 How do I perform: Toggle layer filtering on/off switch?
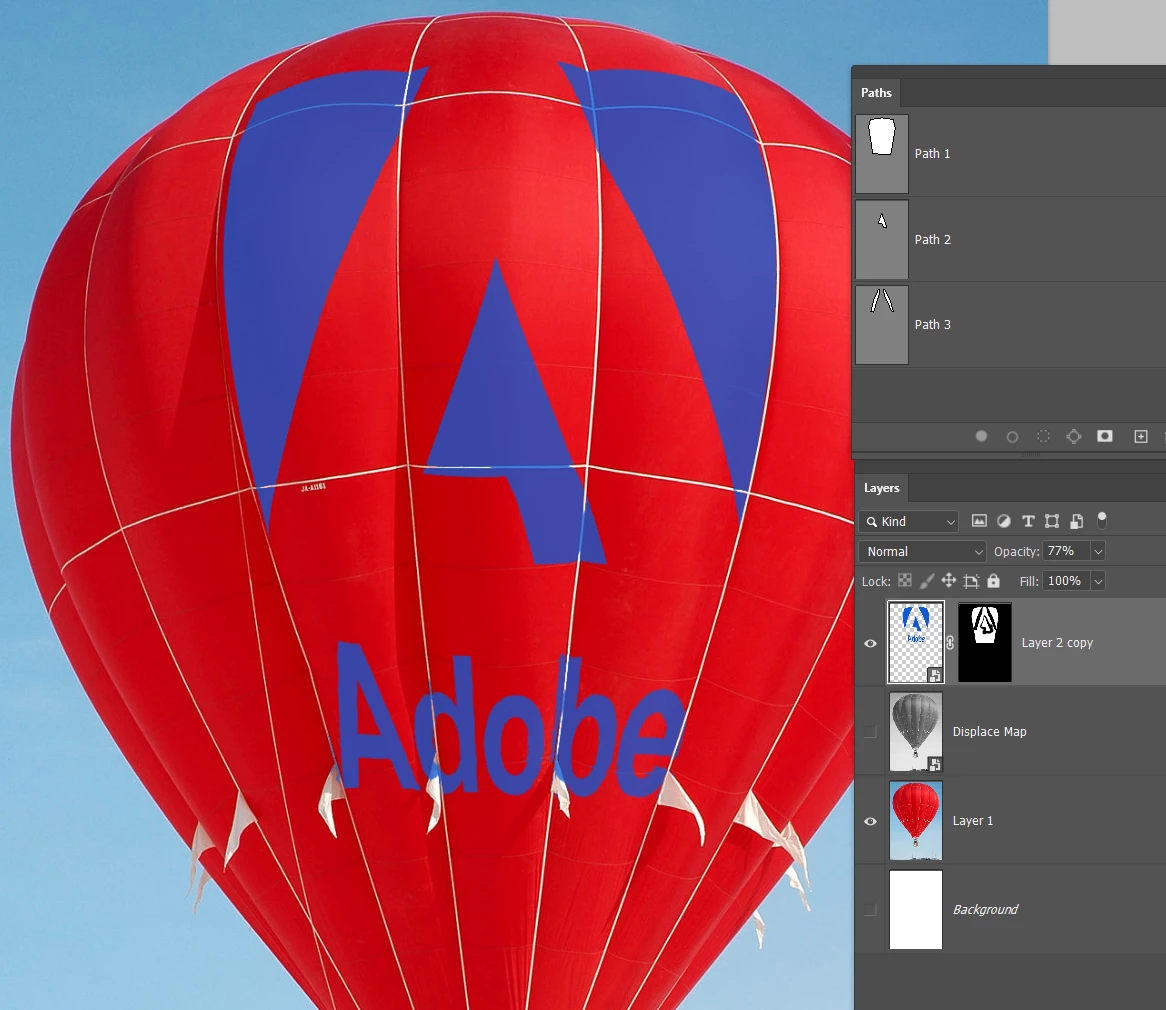click(1102, 520)
